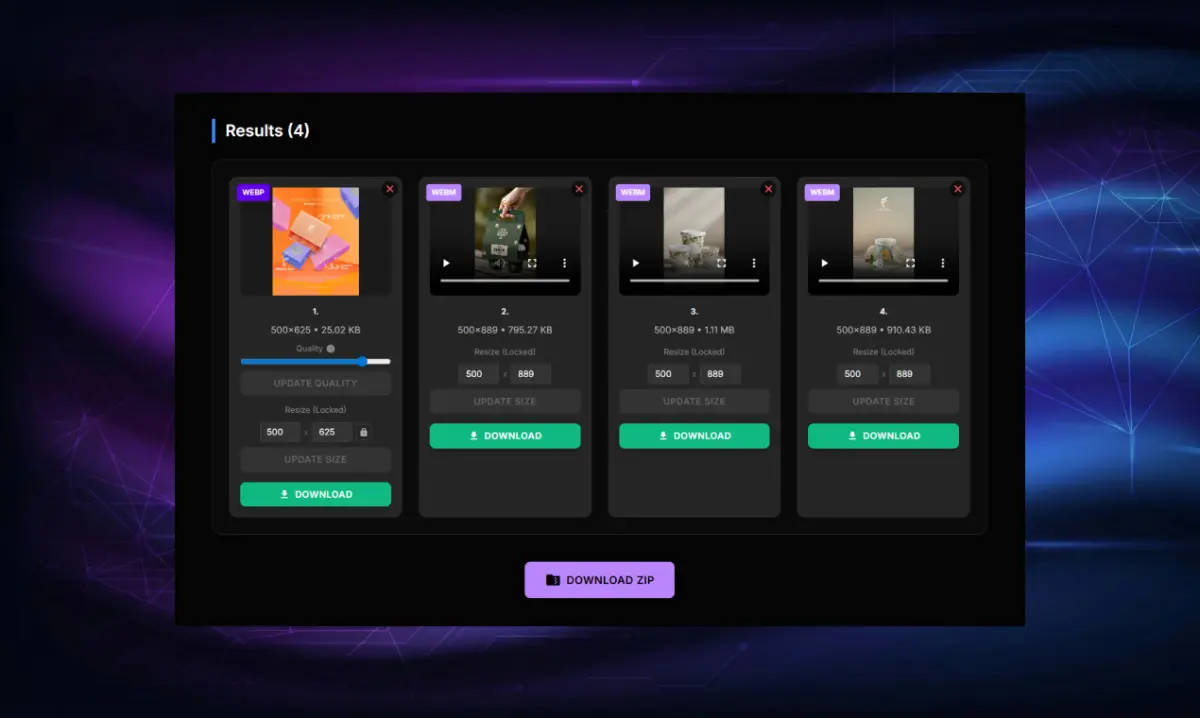The image size is (1200, 718).
Task: Open the more-options menu on video 2
Action: [x=564, y=262]
